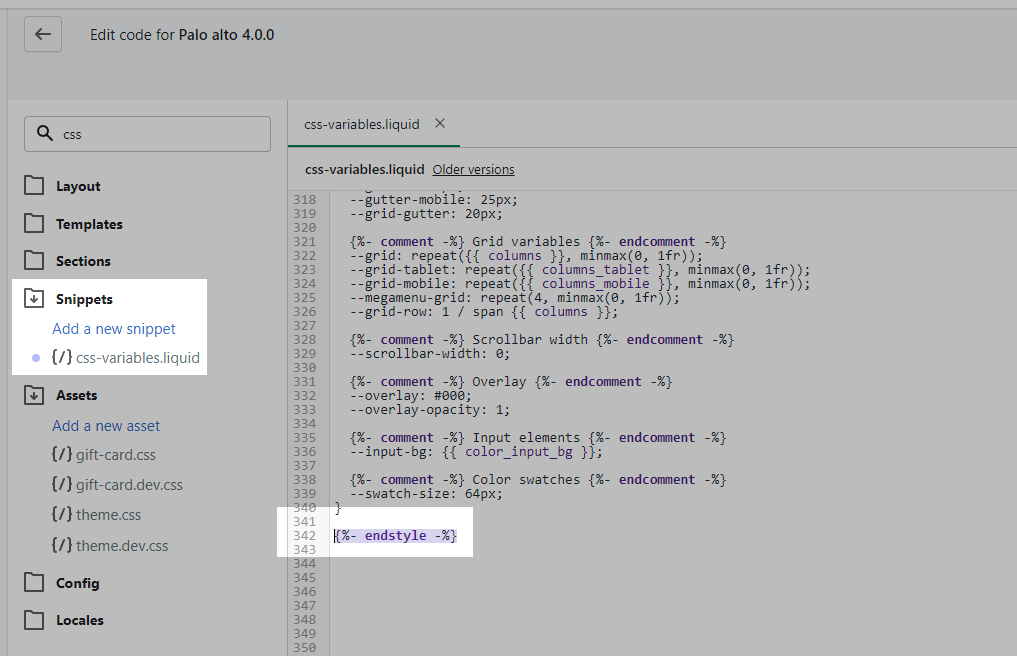Click the css-variables.liquid snippet file icon
This screenshot has width=1017, height=656.
(x=61, y=357)
